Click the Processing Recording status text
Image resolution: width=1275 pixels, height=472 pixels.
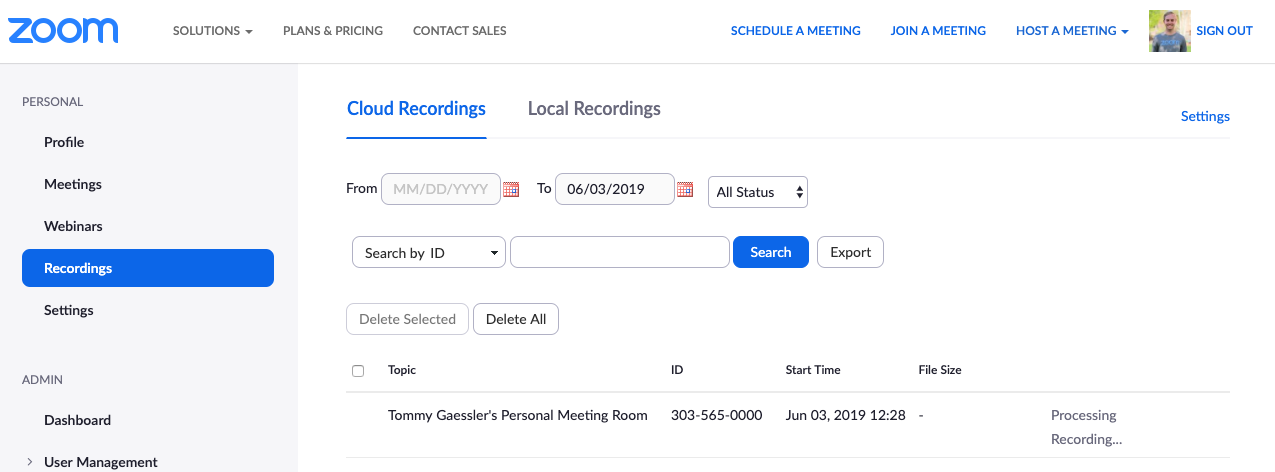1087,427
